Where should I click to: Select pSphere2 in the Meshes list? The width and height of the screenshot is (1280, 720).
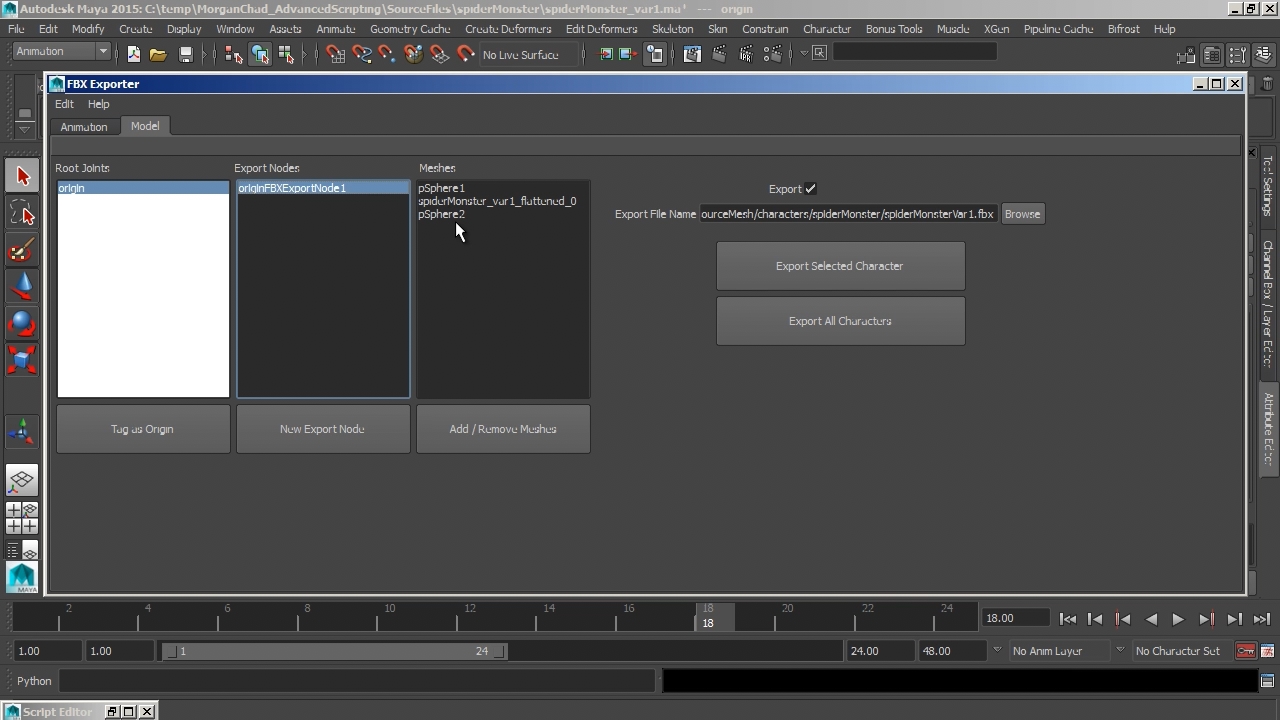point(441,214)
